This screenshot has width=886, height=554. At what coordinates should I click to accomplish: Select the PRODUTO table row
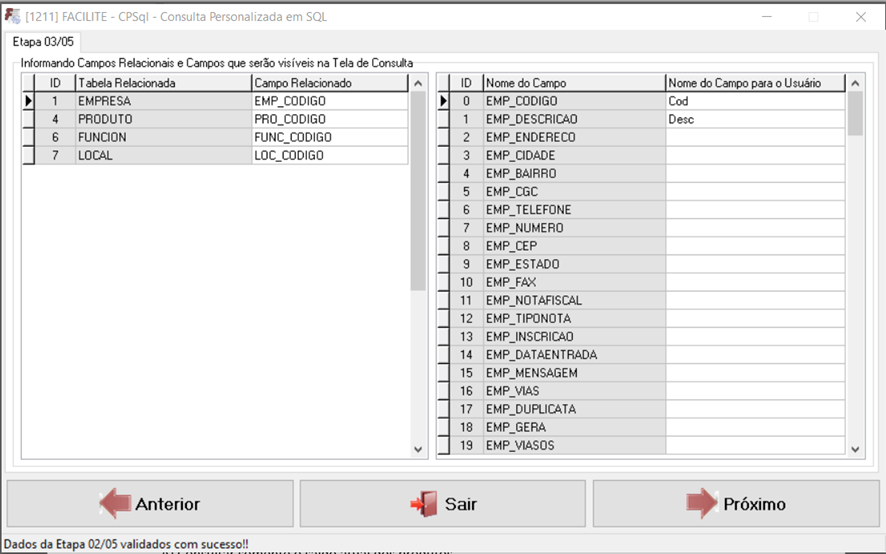[215, 119]
